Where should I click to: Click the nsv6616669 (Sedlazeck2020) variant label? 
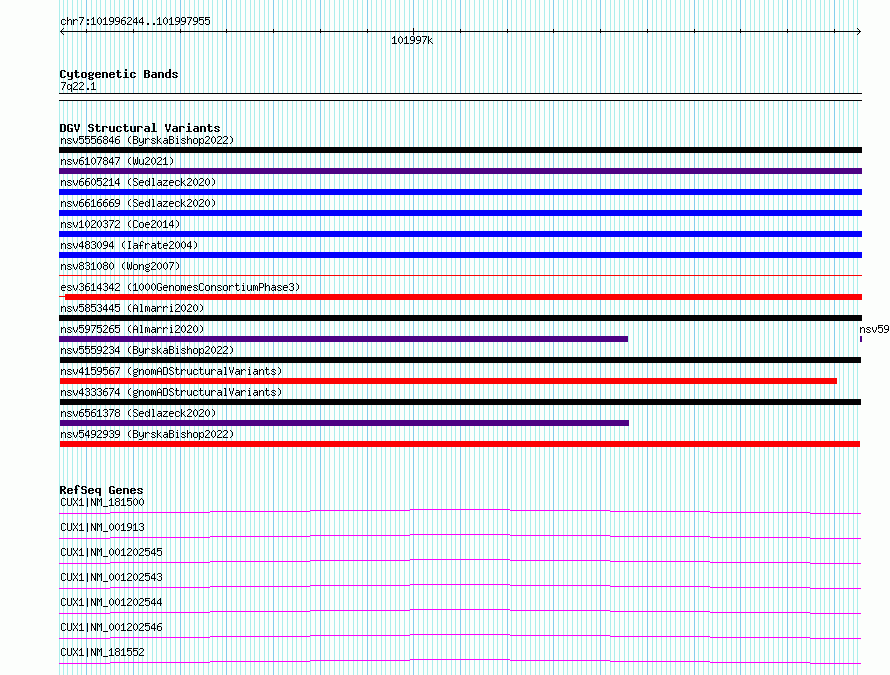click(138, 203)
